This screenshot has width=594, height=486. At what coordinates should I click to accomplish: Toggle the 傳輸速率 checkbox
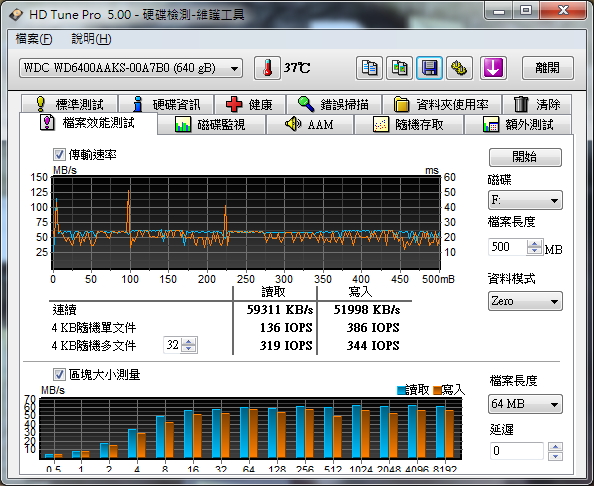pyautogui.click(x=59, y=155)
